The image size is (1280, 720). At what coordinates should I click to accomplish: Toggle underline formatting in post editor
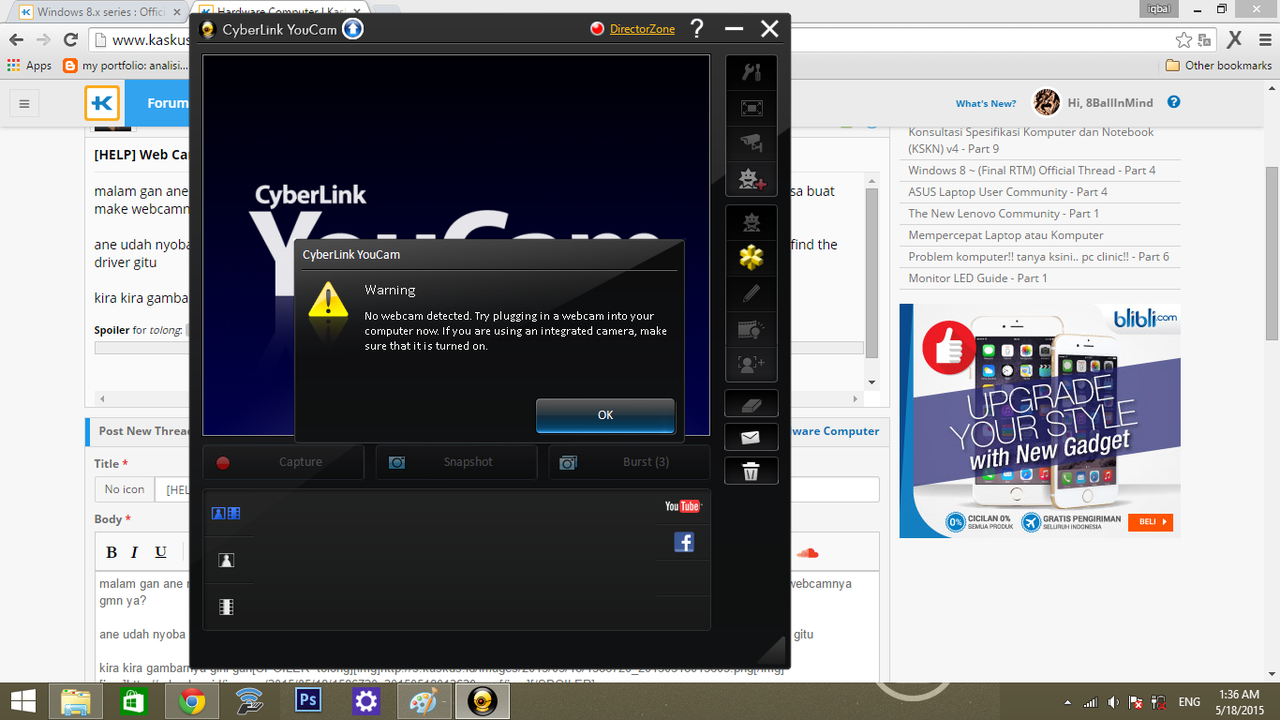160,552
